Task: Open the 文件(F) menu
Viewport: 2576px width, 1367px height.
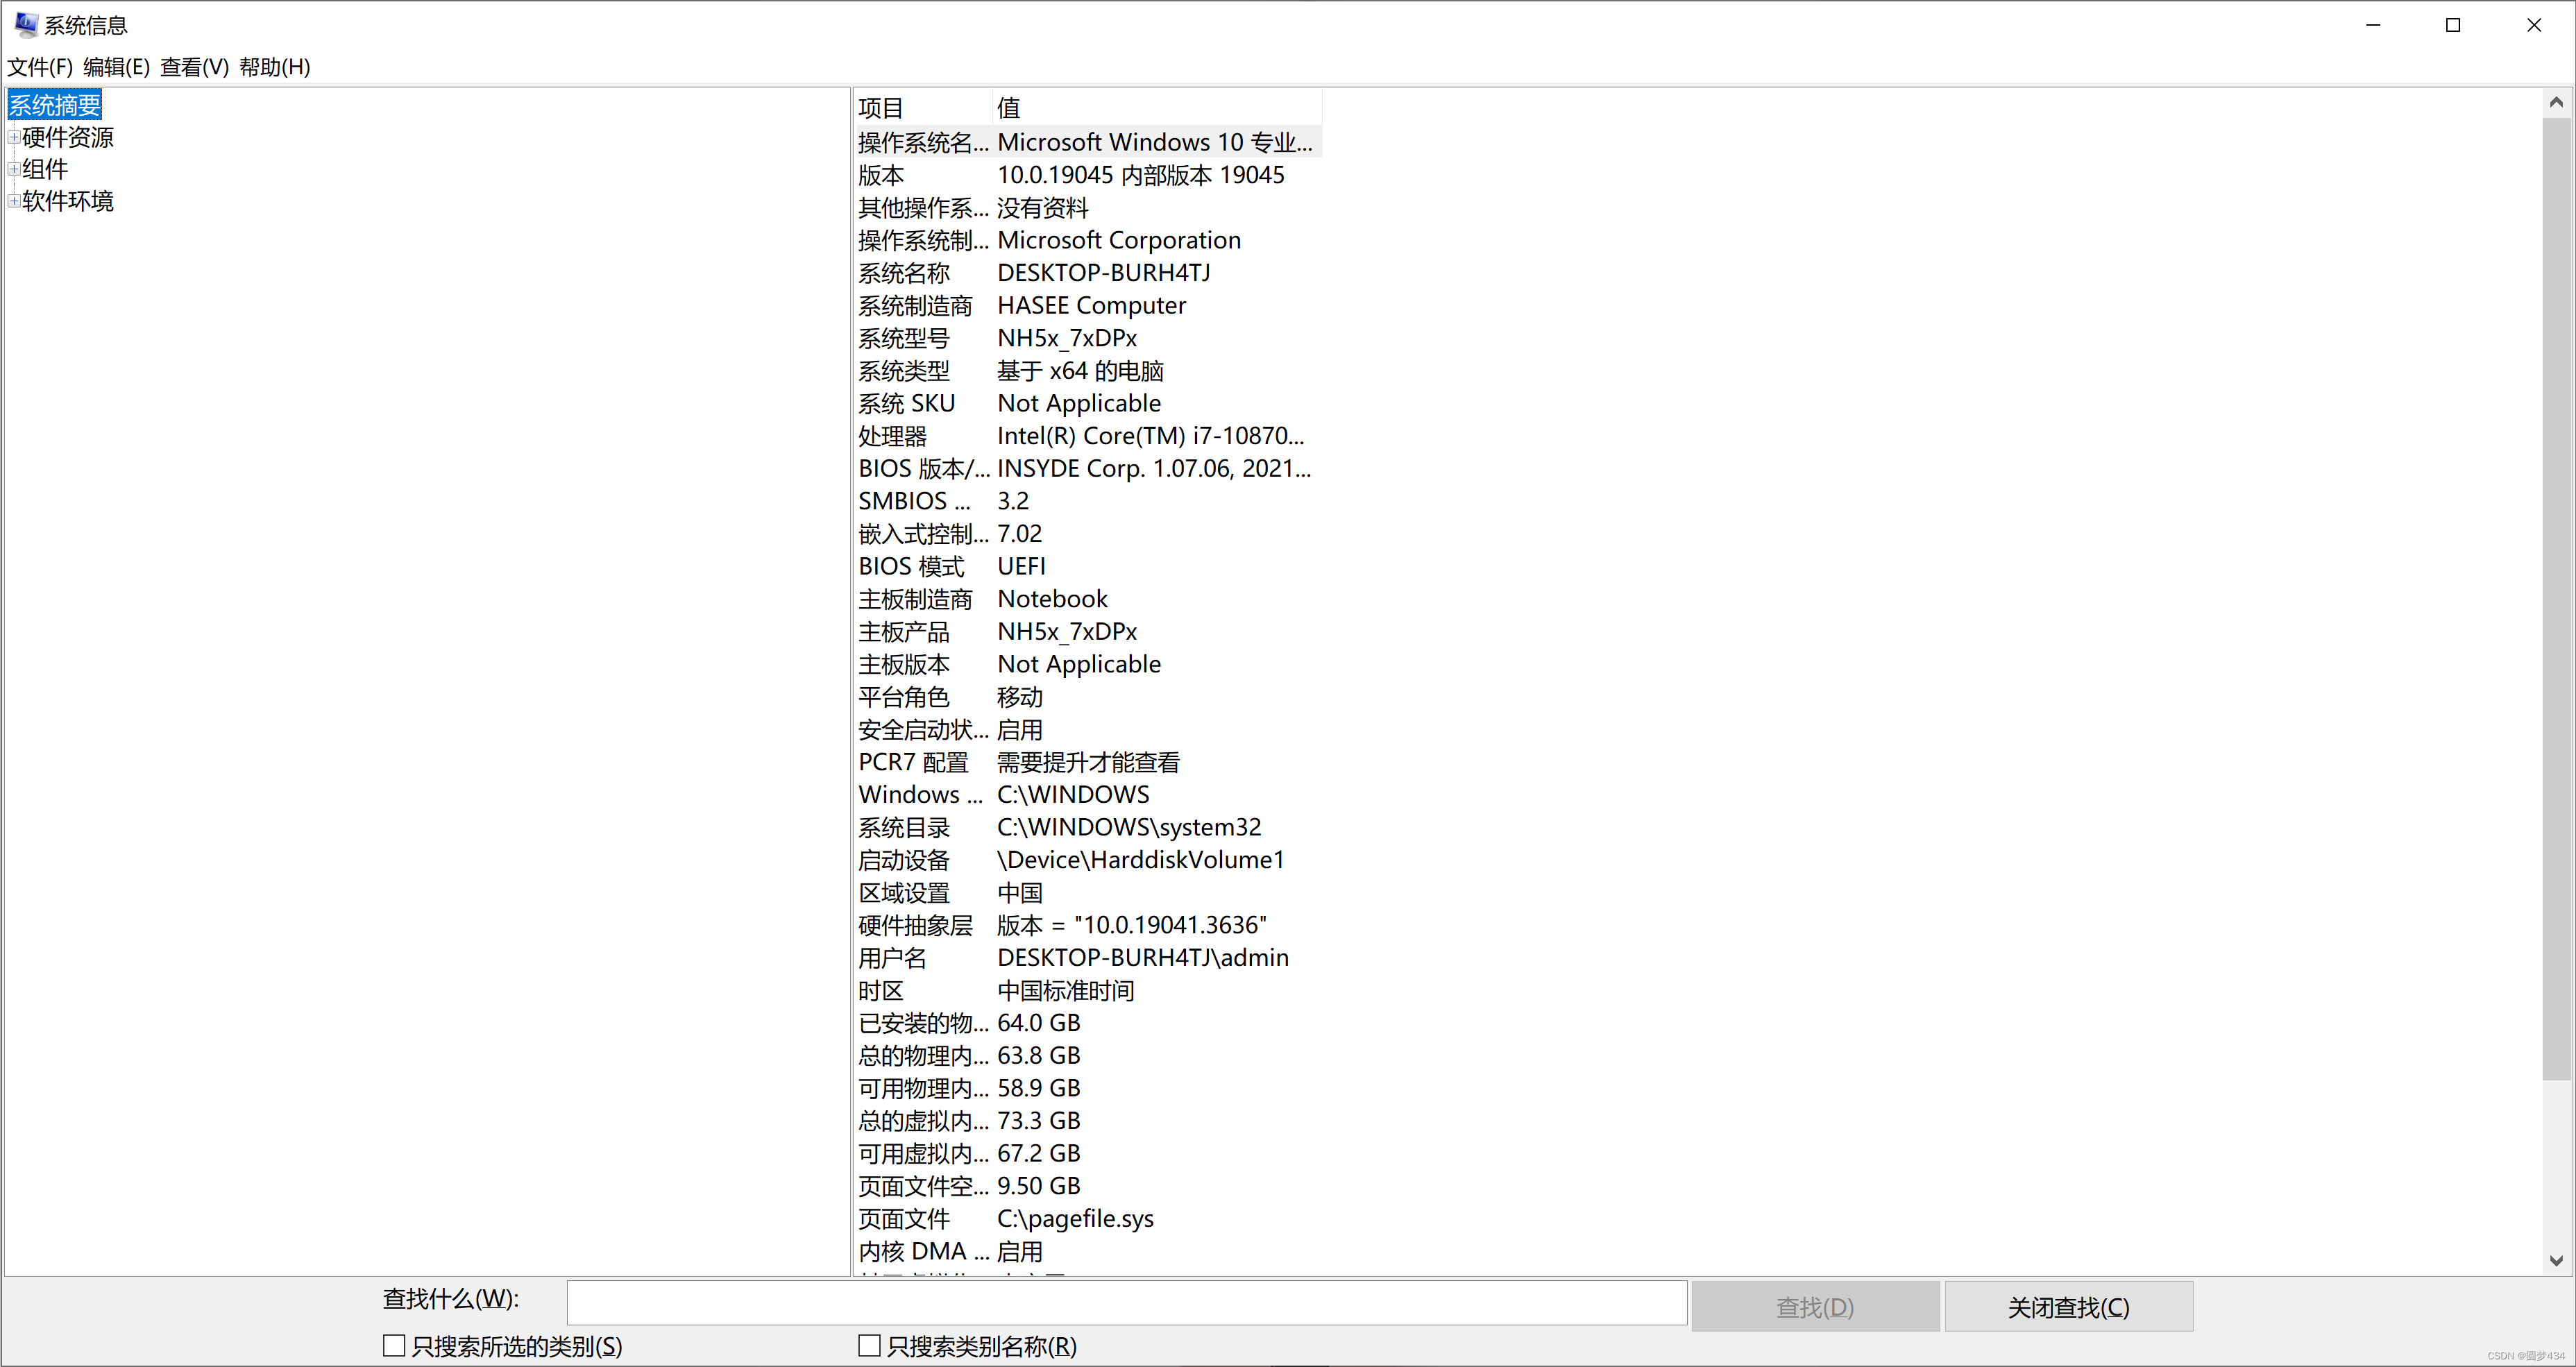Action: click(40, 67)
